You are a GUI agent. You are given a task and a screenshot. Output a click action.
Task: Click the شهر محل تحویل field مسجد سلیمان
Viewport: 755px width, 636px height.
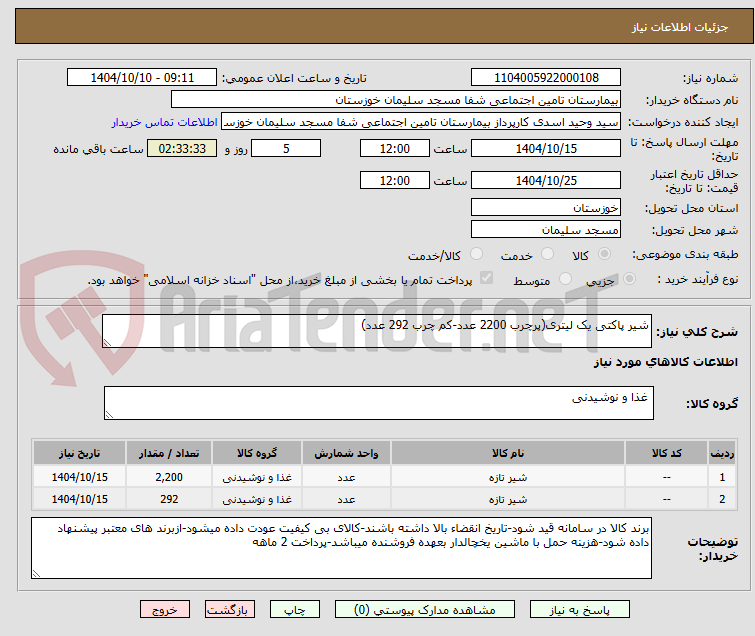(x=546, y=230)
